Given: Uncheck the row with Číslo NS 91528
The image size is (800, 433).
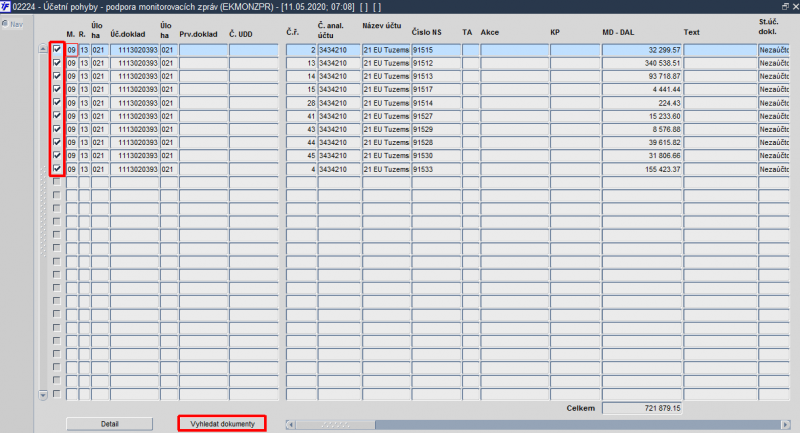Looking at the screenshot, I should 57,142.
